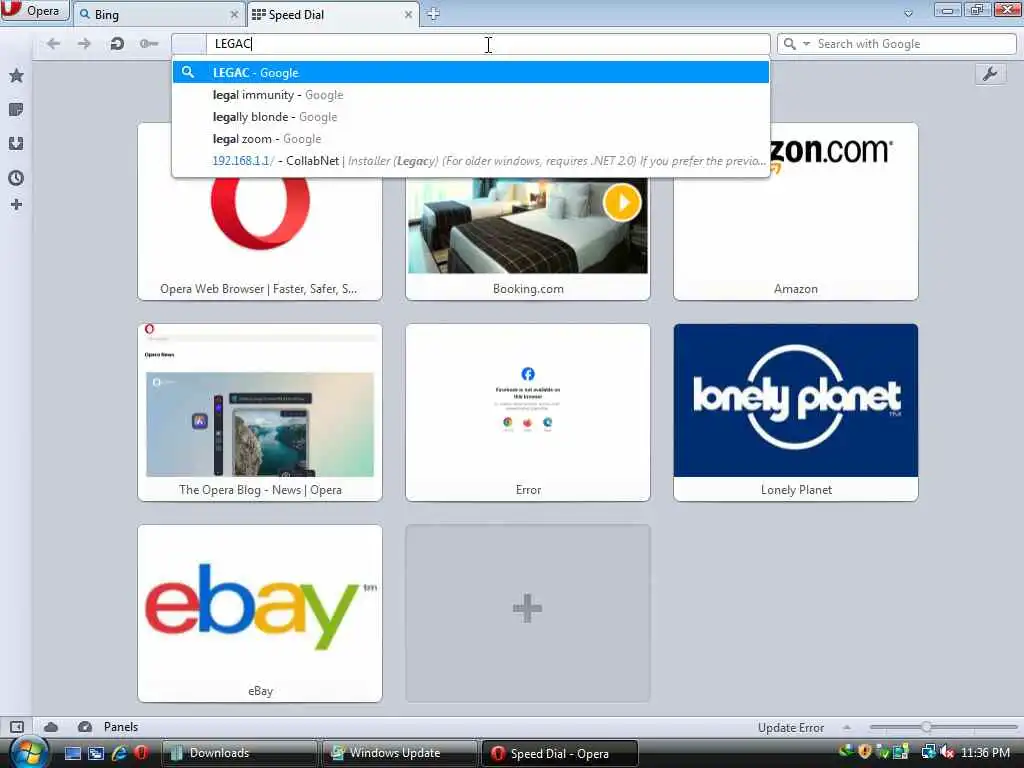The image size is (1024, 768).
Task: Open the Lonely Planet speed dial
Action: tap(795, 413)
